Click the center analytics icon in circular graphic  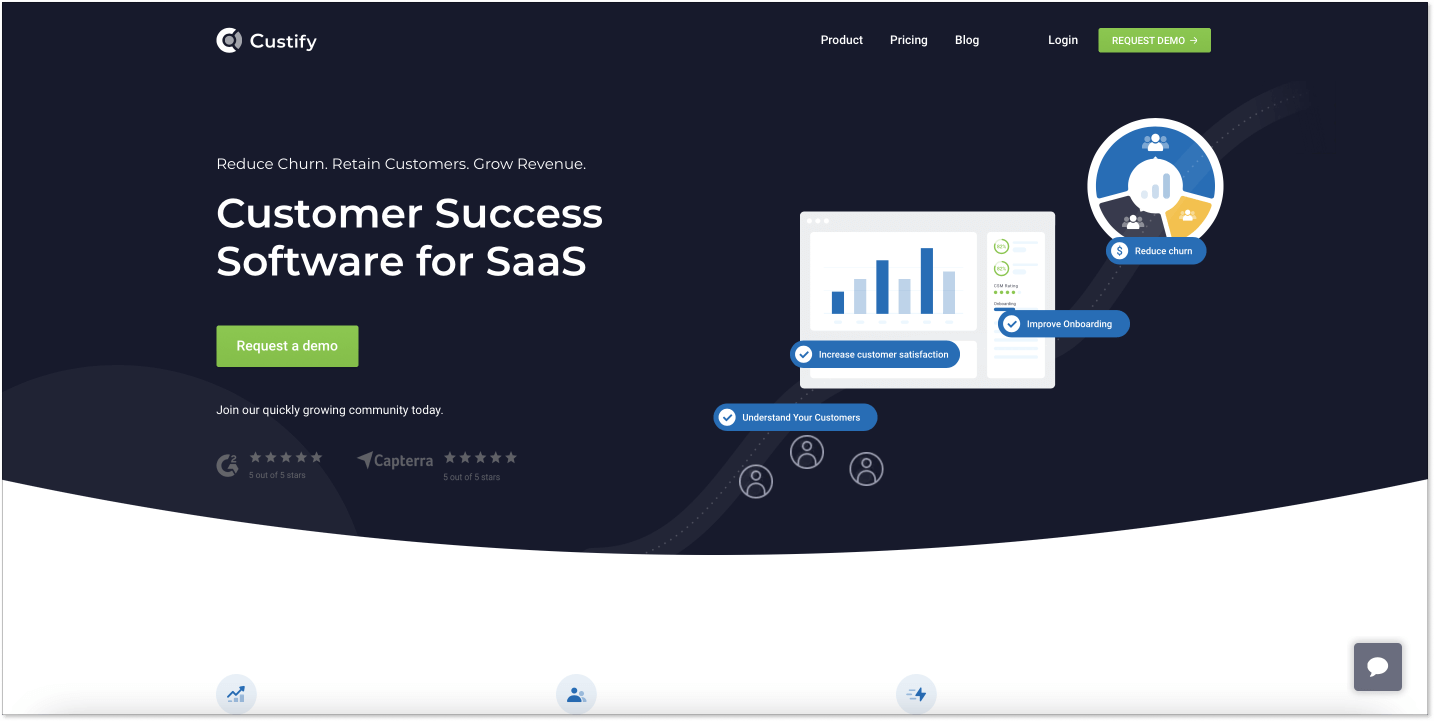click(x=1155, y=187)
